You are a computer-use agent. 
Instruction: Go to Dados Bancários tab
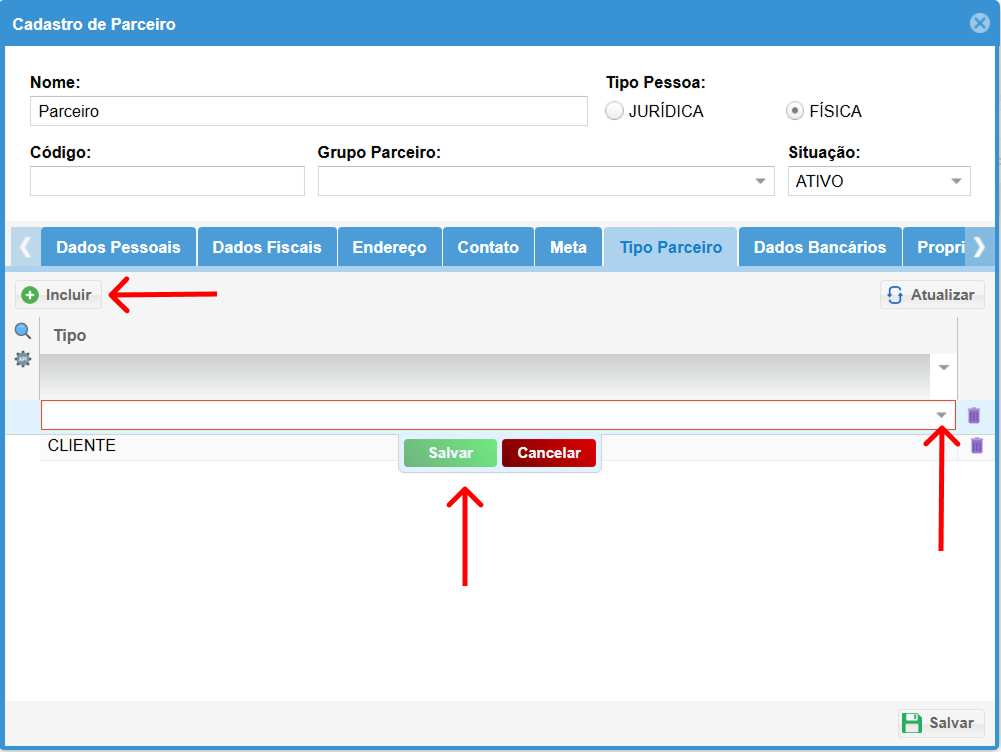819,247
